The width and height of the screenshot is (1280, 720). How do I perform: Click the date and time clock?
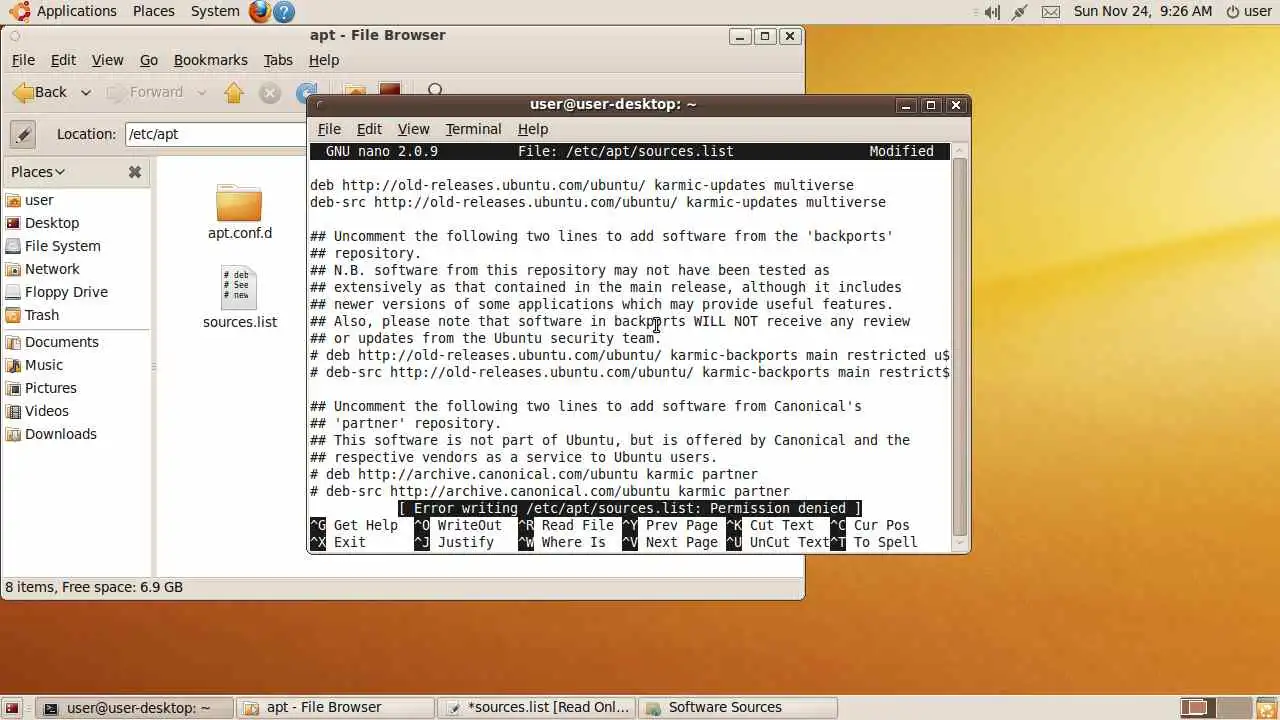[x=1143, y=12]
